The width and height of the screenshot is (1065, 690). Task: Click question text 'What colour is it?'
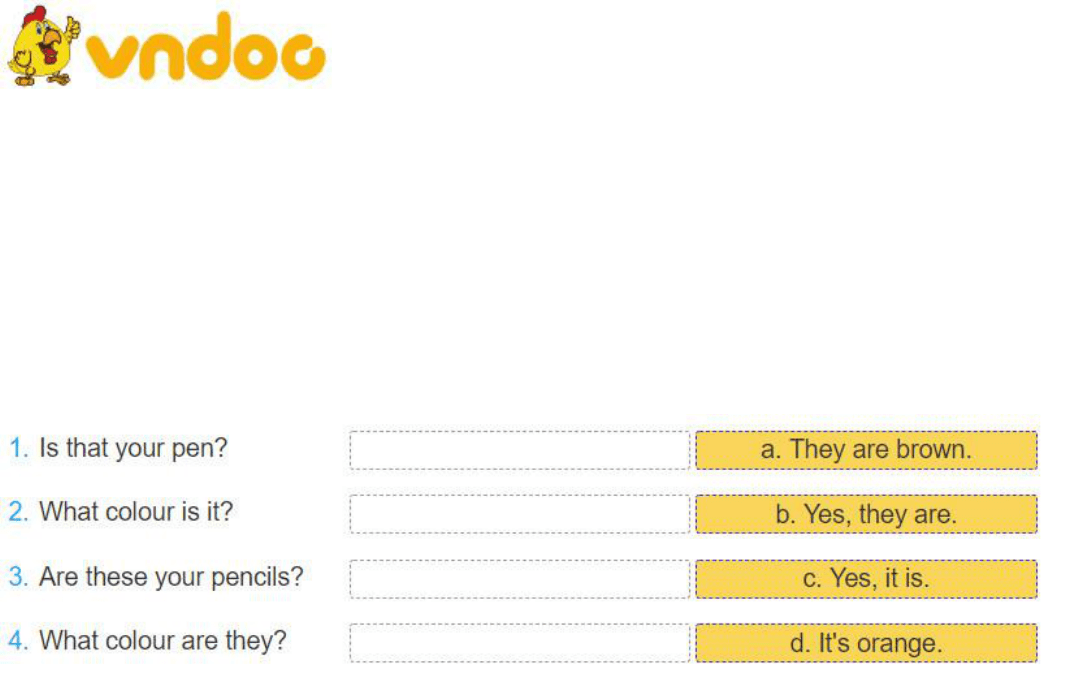tap(136, 511)
